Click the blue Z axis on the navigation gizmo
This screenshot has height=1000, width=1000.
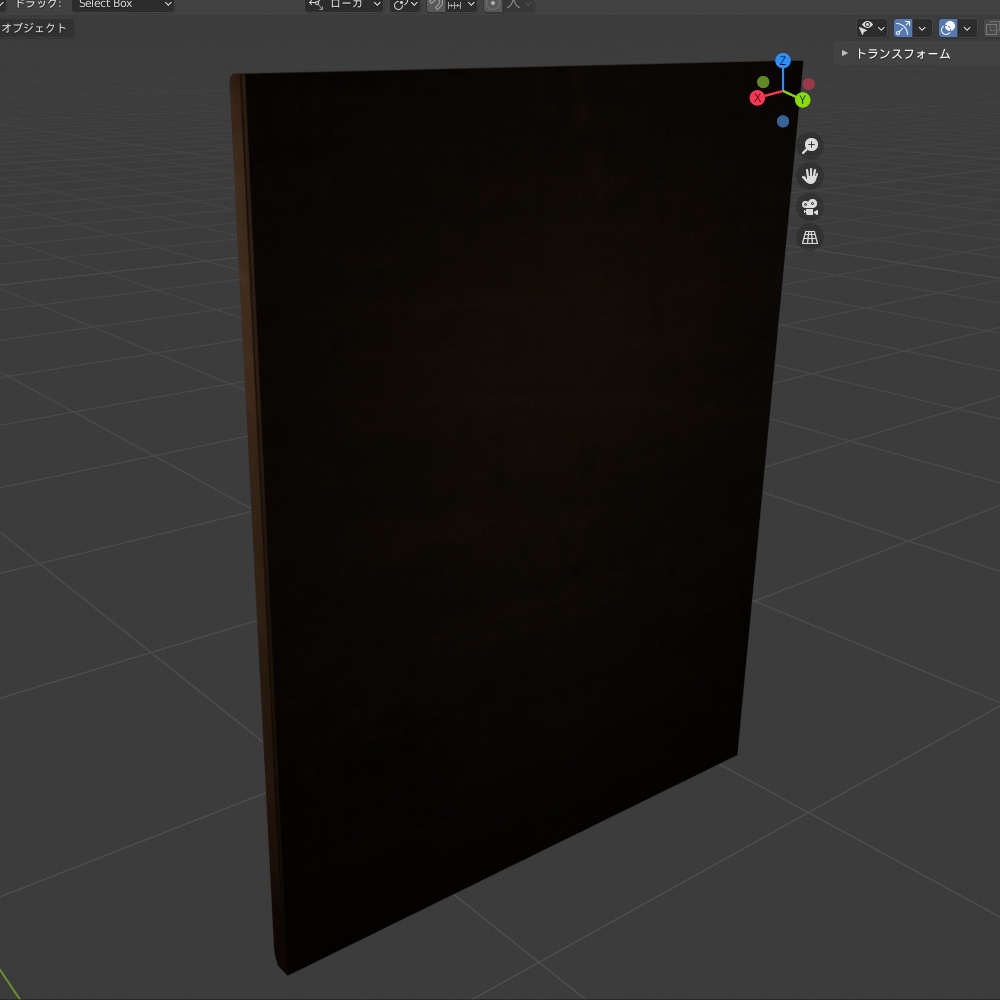pyautogui.click(x=783, y=60)
